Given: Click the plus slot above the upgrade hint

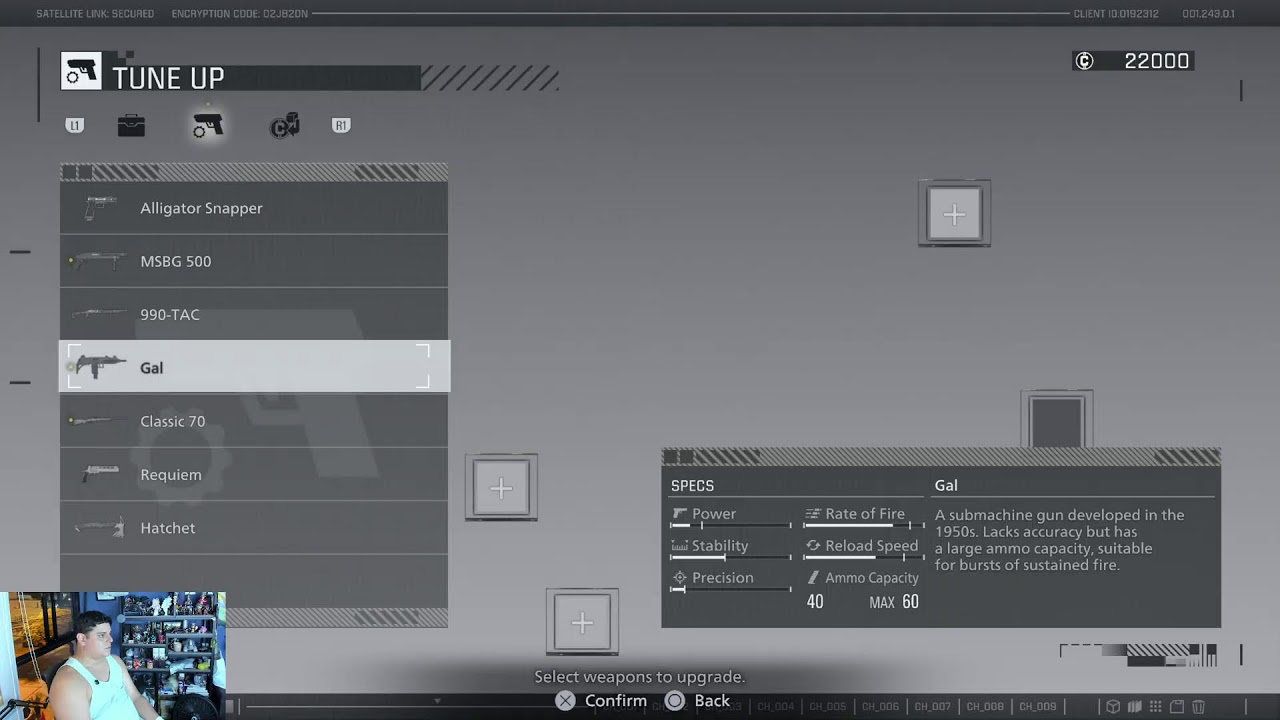Looking at the screenshot, I should click(582, 622).
